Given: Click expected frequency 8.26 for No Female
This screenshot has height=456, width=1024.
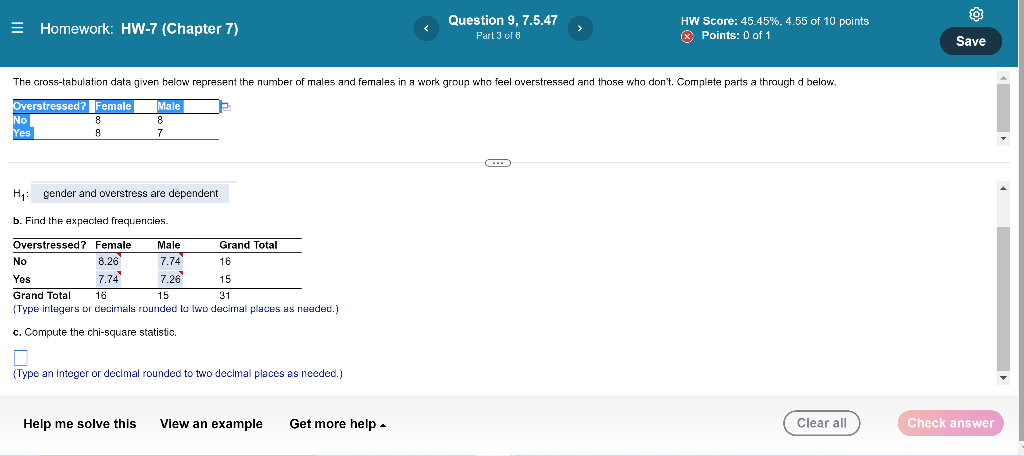Looking at the screenshot, I should point(108,261).
